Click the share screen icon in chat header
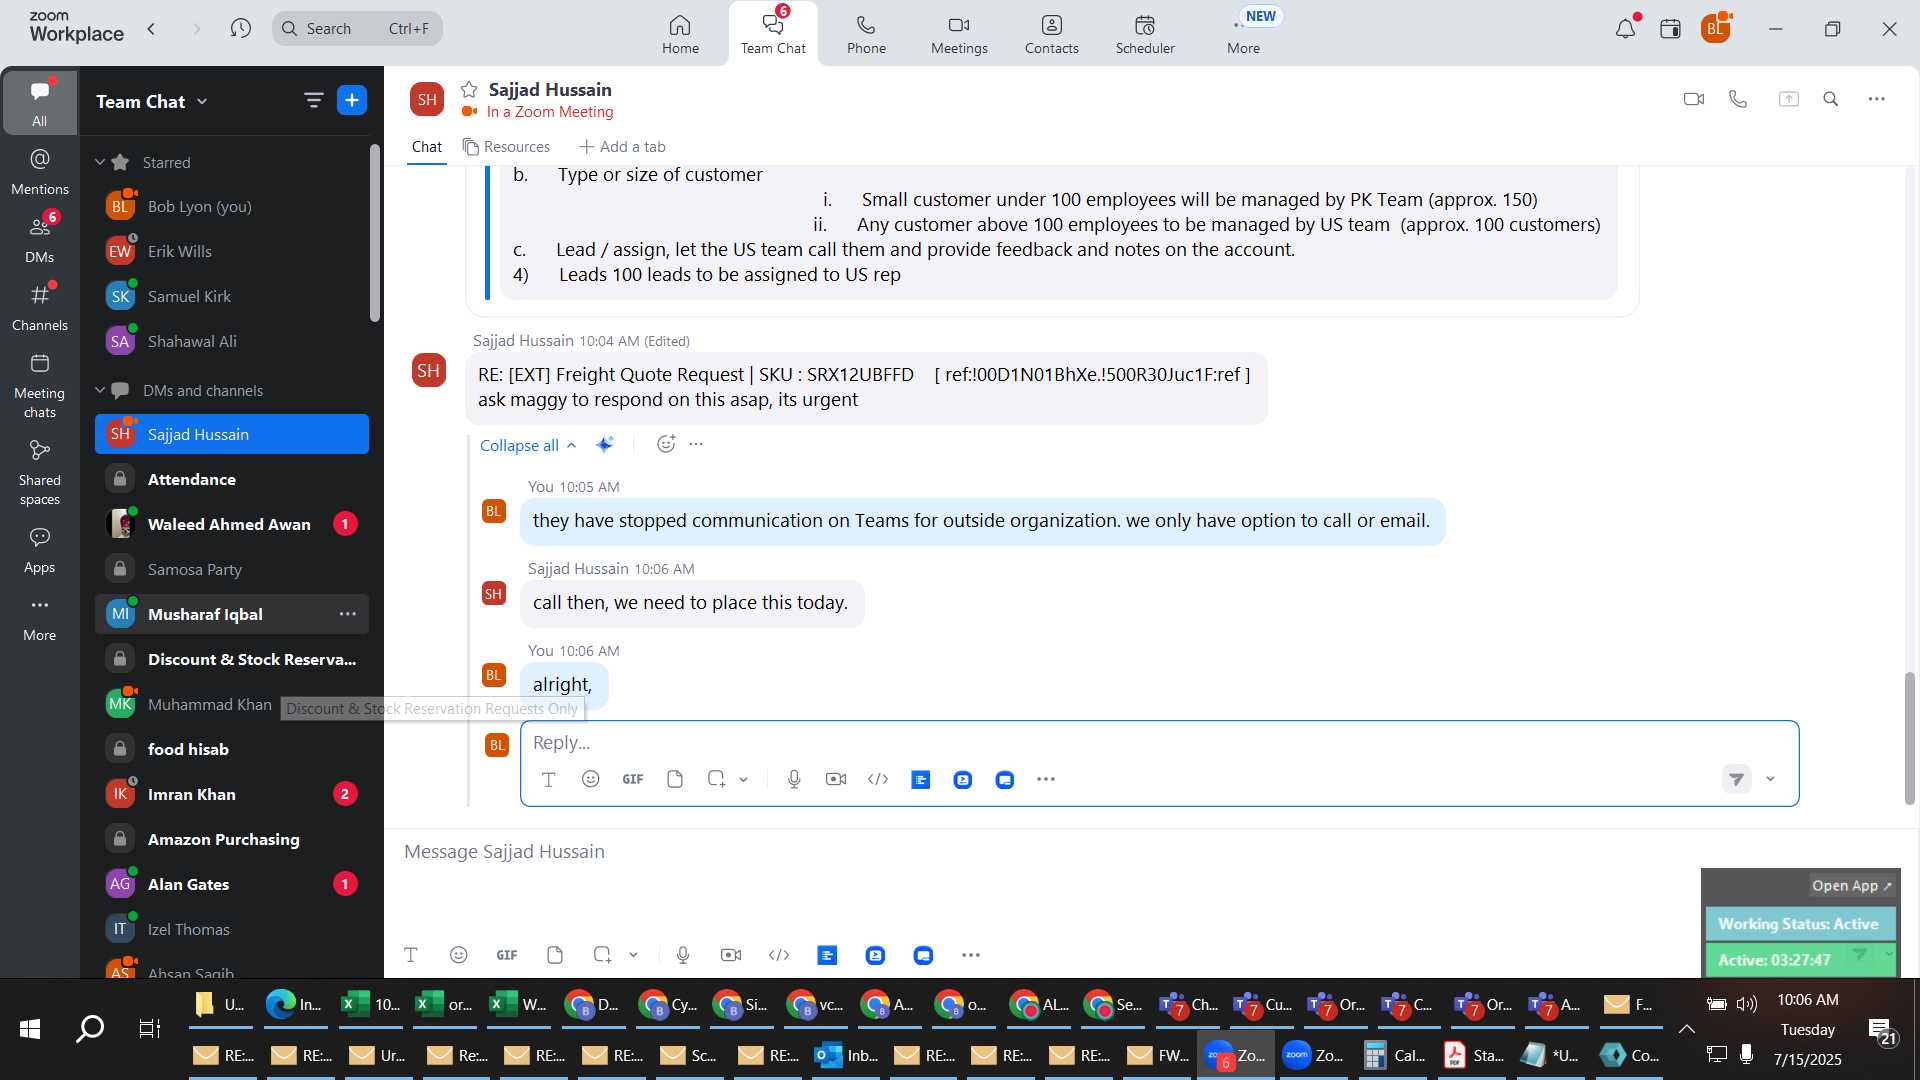The width and height of the screenshot is (1920, 1080). click(x=1788, y=99)
